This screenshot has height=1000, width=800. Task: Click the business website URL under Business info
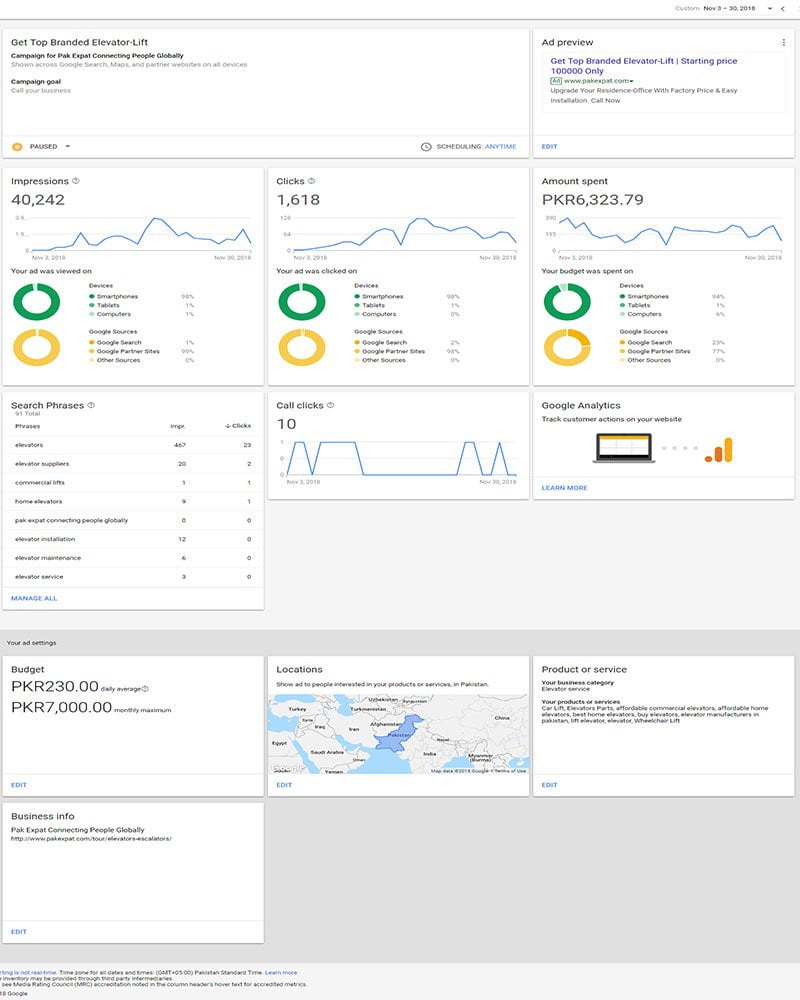(x=91, y=839)
